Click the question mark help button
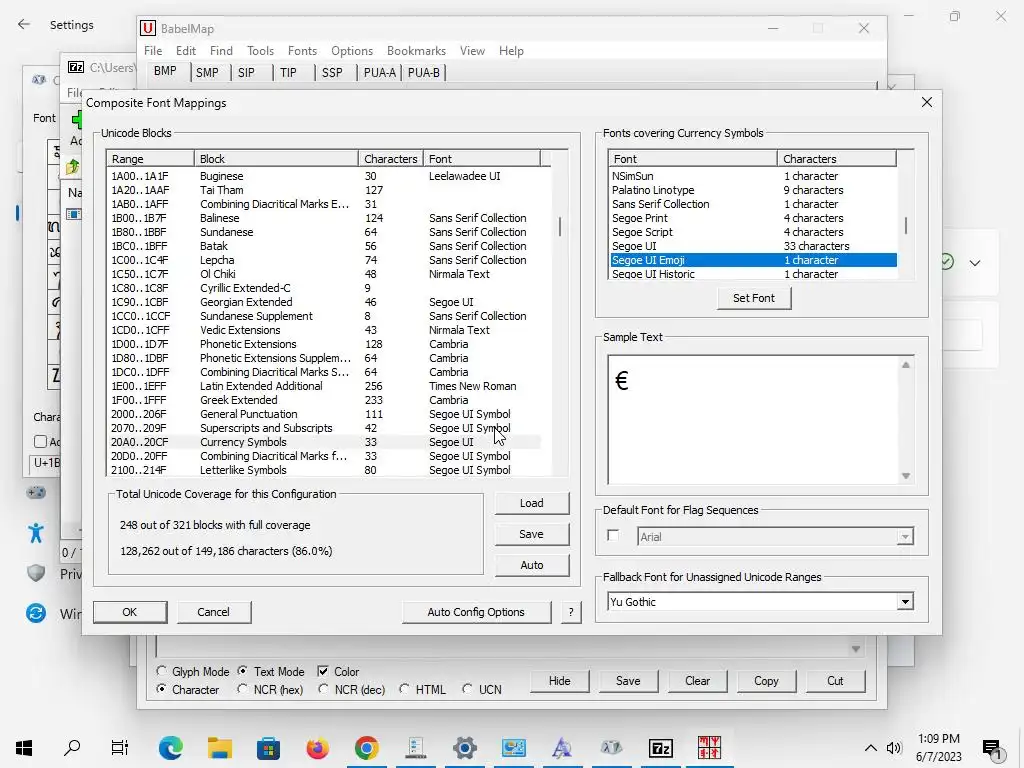1024x768 pixels. click(571, 612)
